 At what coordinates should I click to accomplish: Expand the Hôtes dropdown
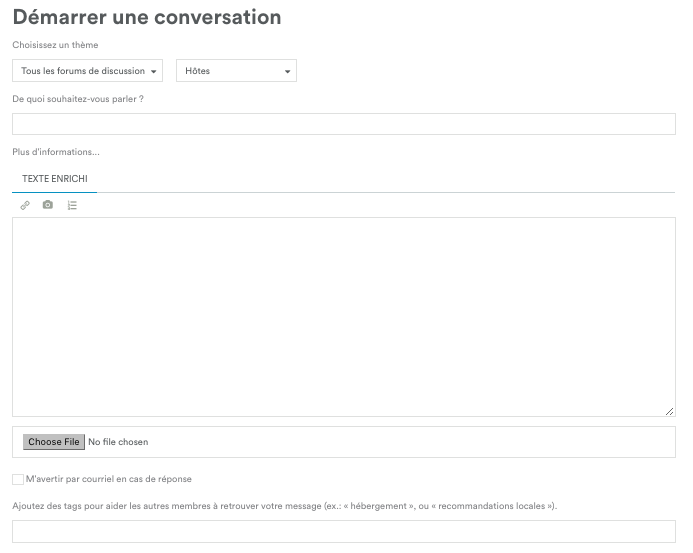coord(236,71)
